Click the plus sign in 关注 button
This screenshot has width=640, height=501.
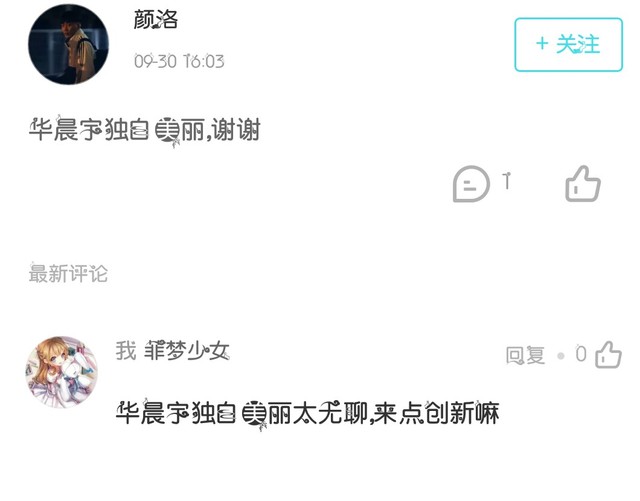click(542, 43)
